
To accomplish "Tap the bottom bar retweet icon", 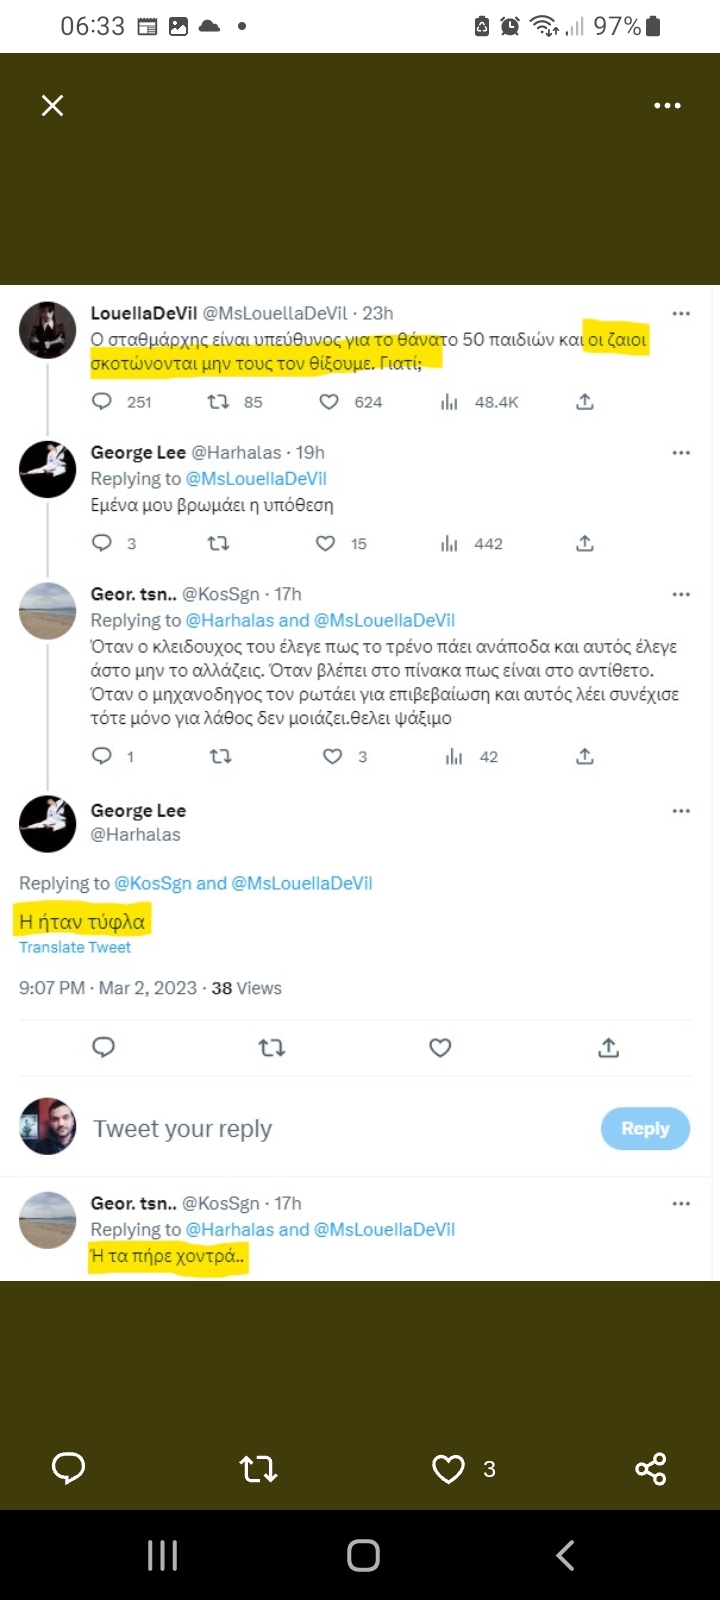I will coord(259,1468).
